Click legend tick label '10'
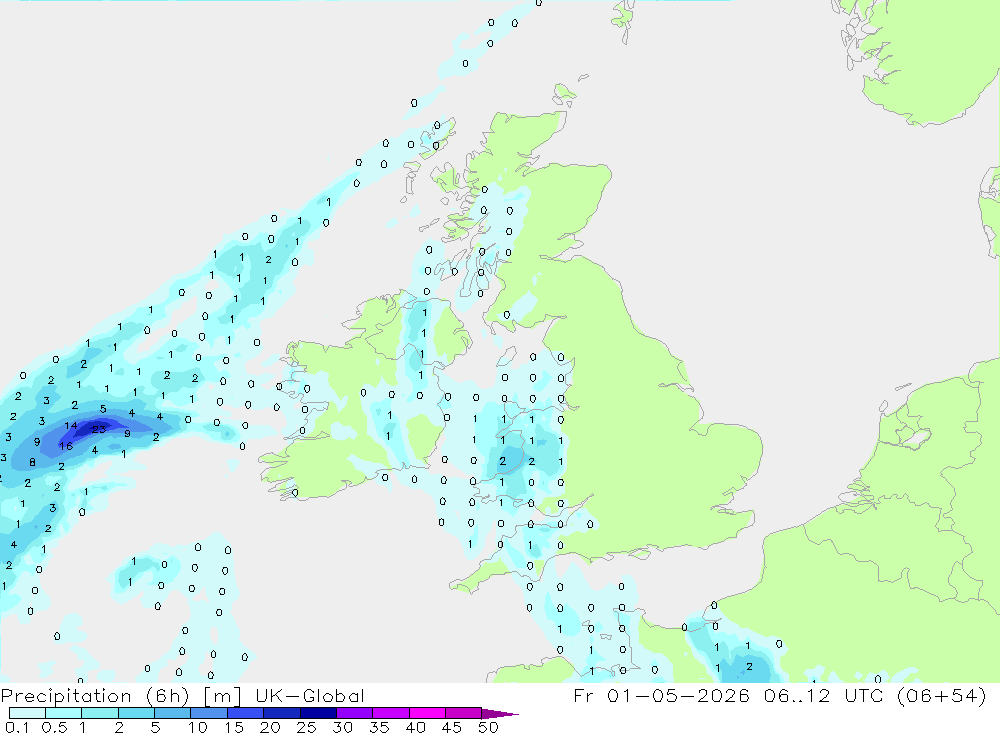This screenshot has width=1000, height=733. 198,727
